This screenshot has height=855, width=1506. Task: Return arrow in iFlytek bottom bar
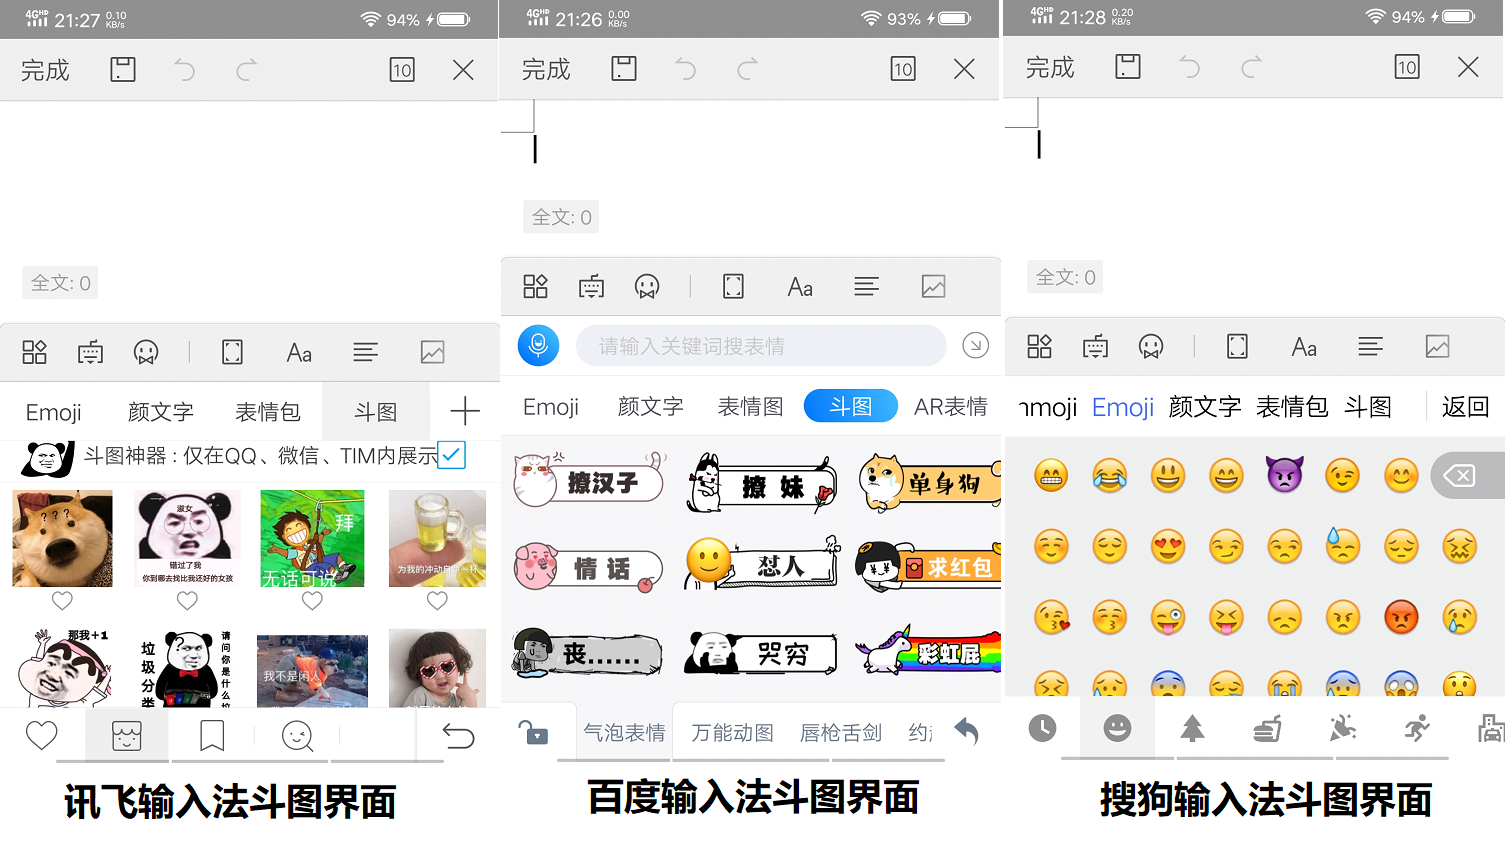pyautogui.click(x=458, y=737)
